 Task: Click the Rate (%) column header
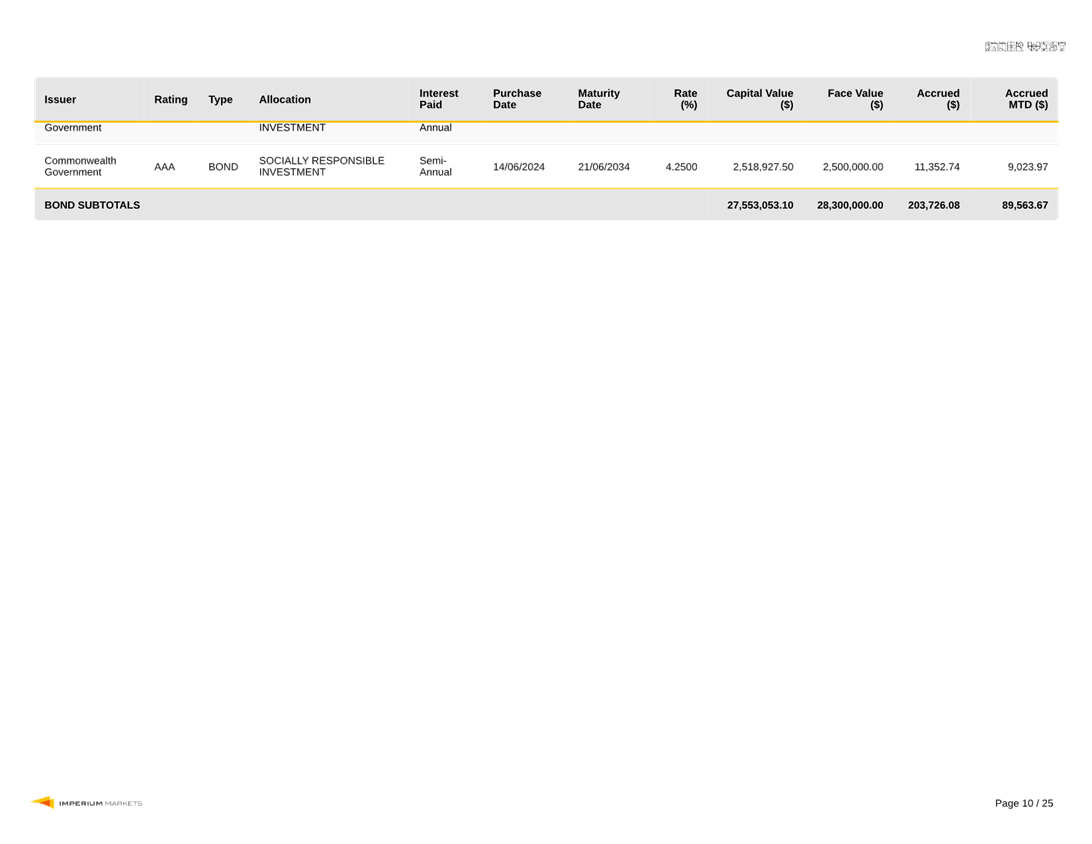point(686,99)
